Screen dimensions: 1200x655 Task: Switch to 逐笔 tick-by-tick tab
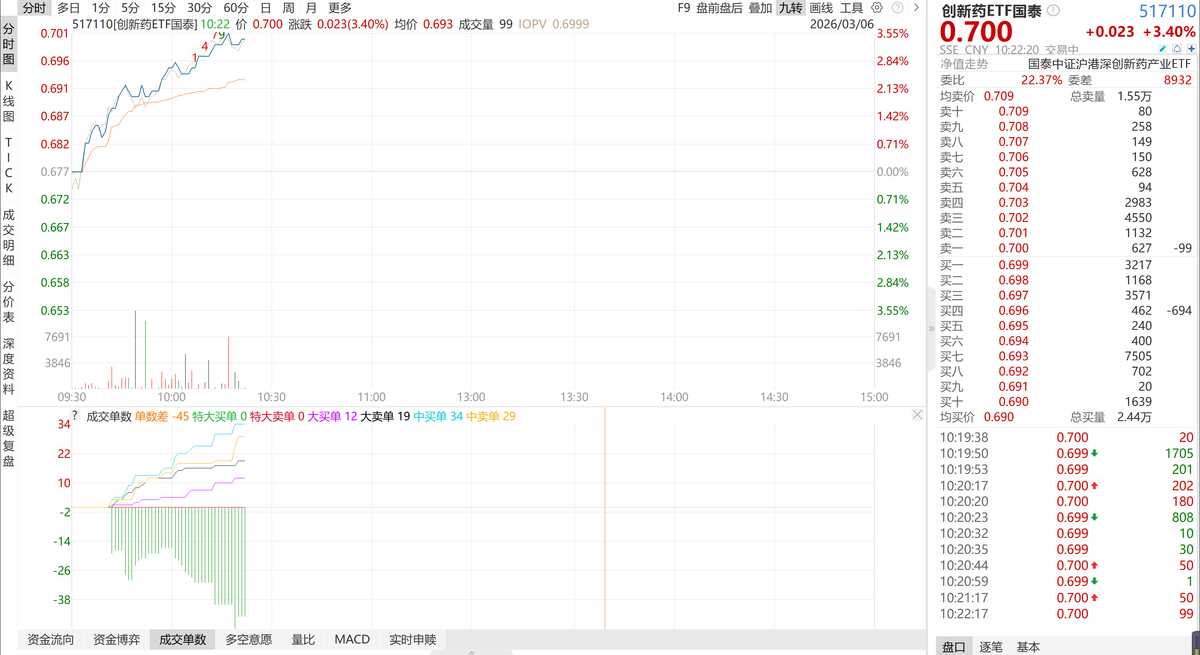click(991, 647)
